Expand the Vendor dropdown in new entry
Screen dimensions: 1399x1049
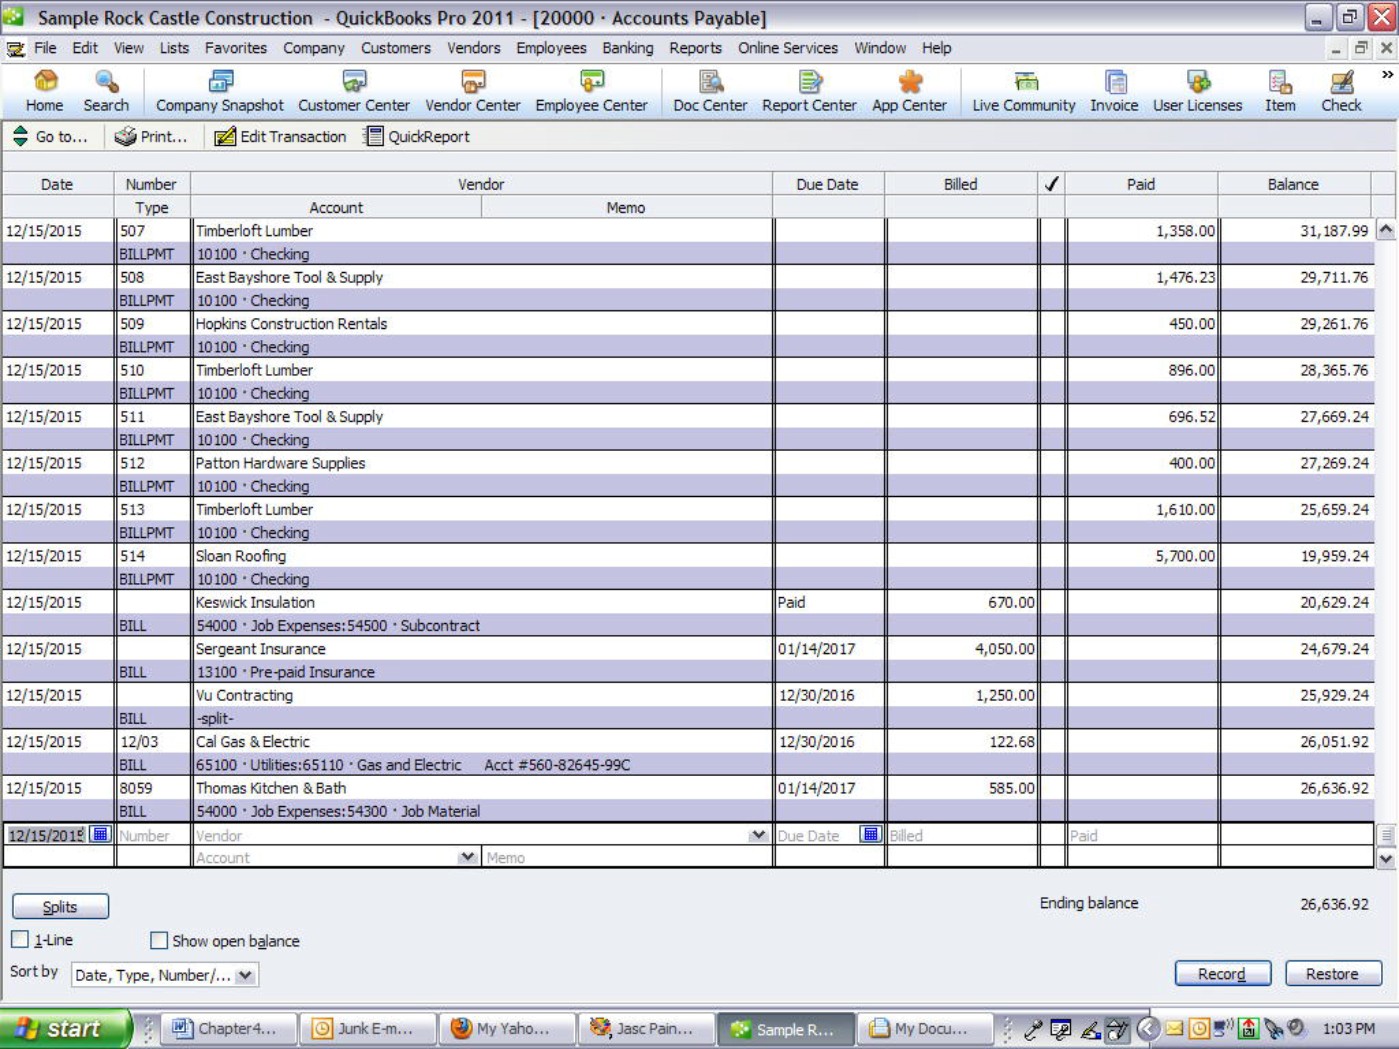point(758,835)
